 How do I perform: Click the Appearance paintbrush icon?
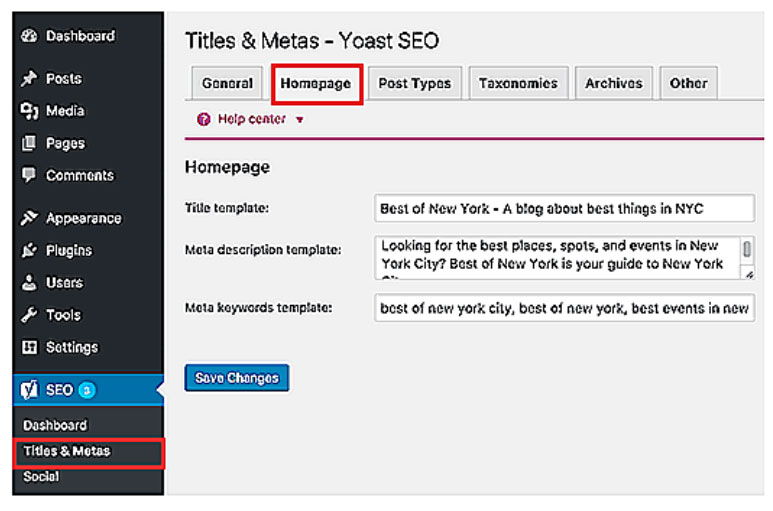point(29,218)
